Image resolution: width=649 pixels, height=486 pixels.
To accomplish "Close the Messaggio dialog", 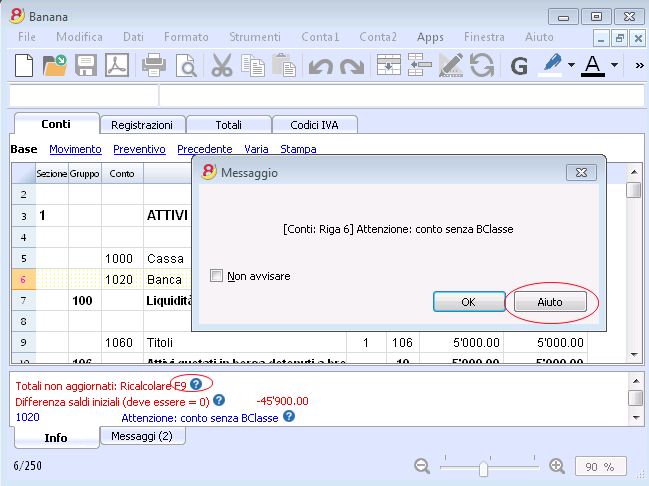I will coord(581,173).
